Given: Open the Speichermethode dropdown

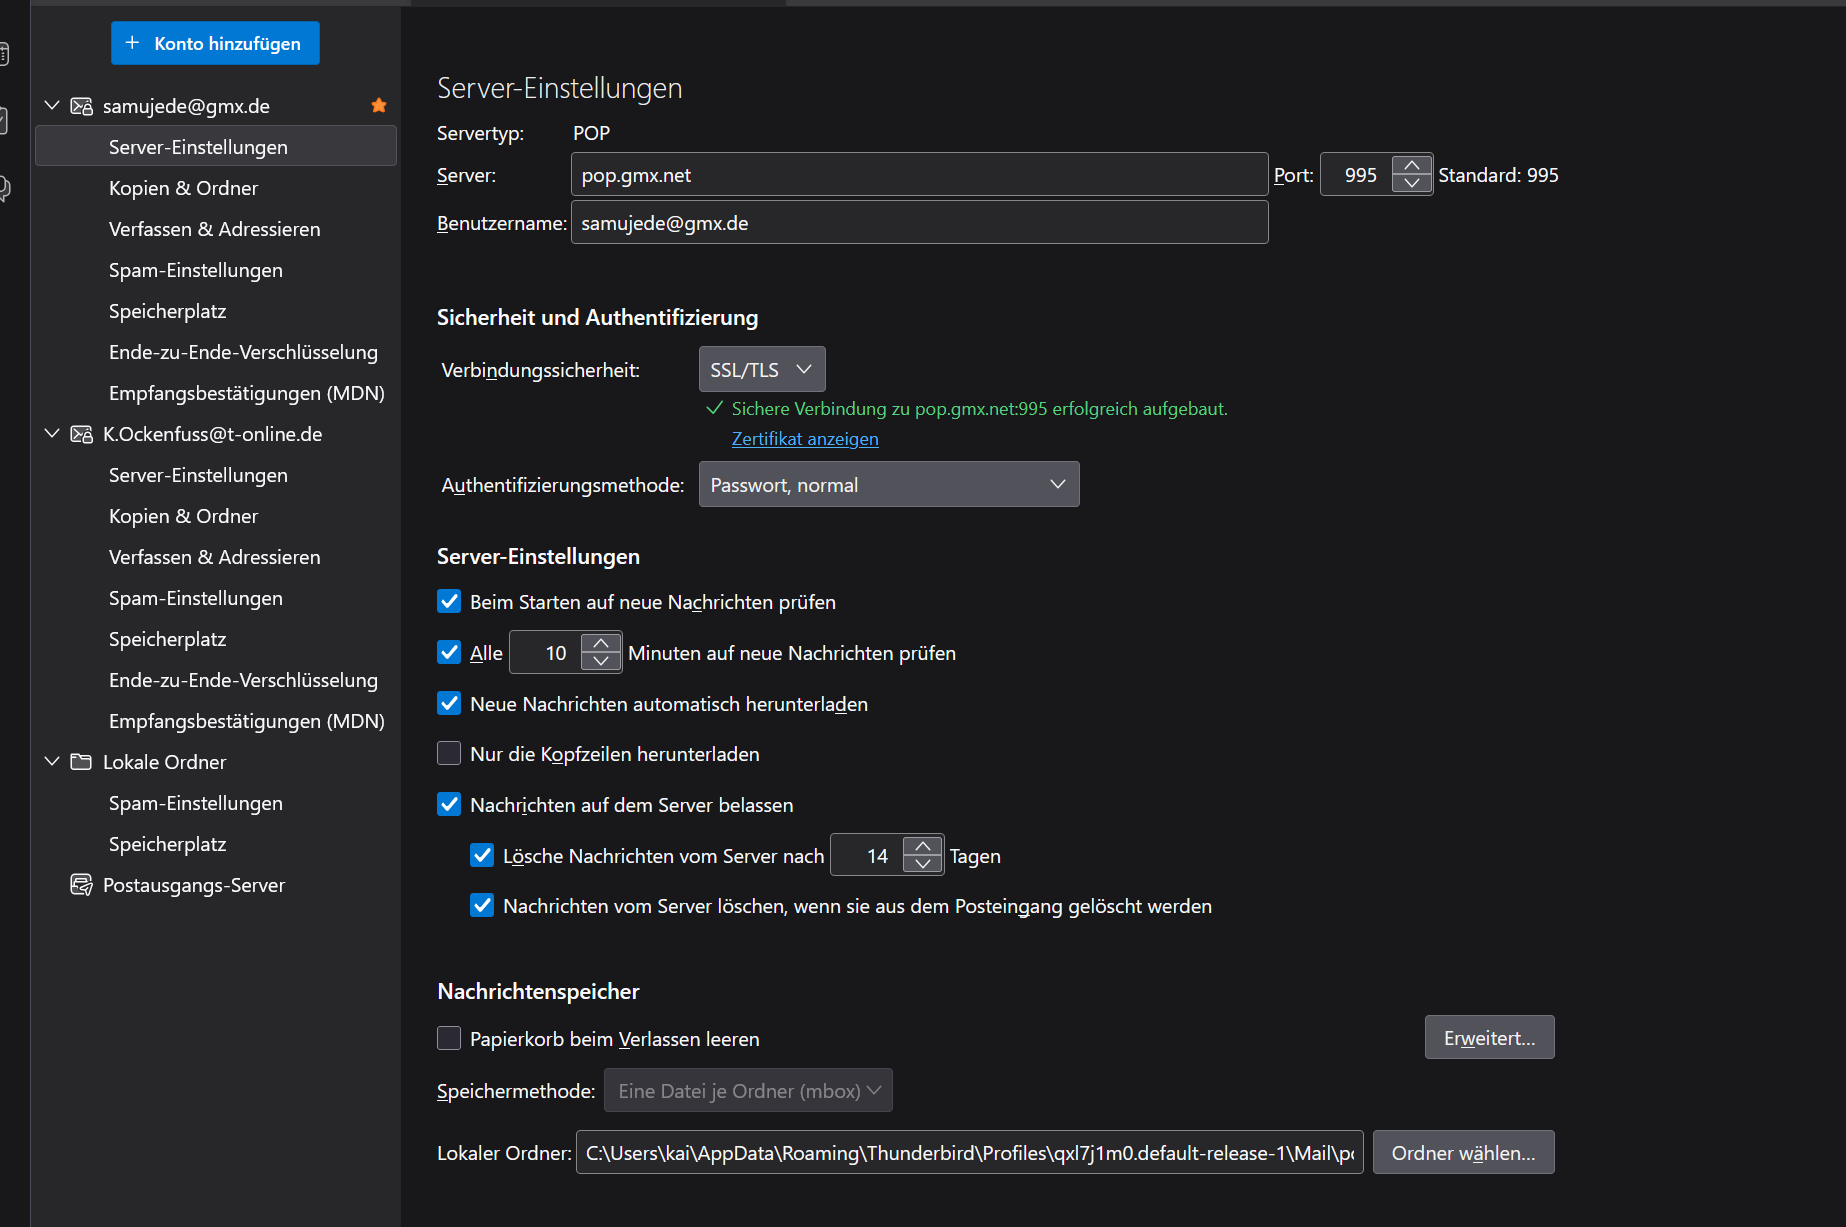Looking at the screenshot, I should coord(748,1090).
